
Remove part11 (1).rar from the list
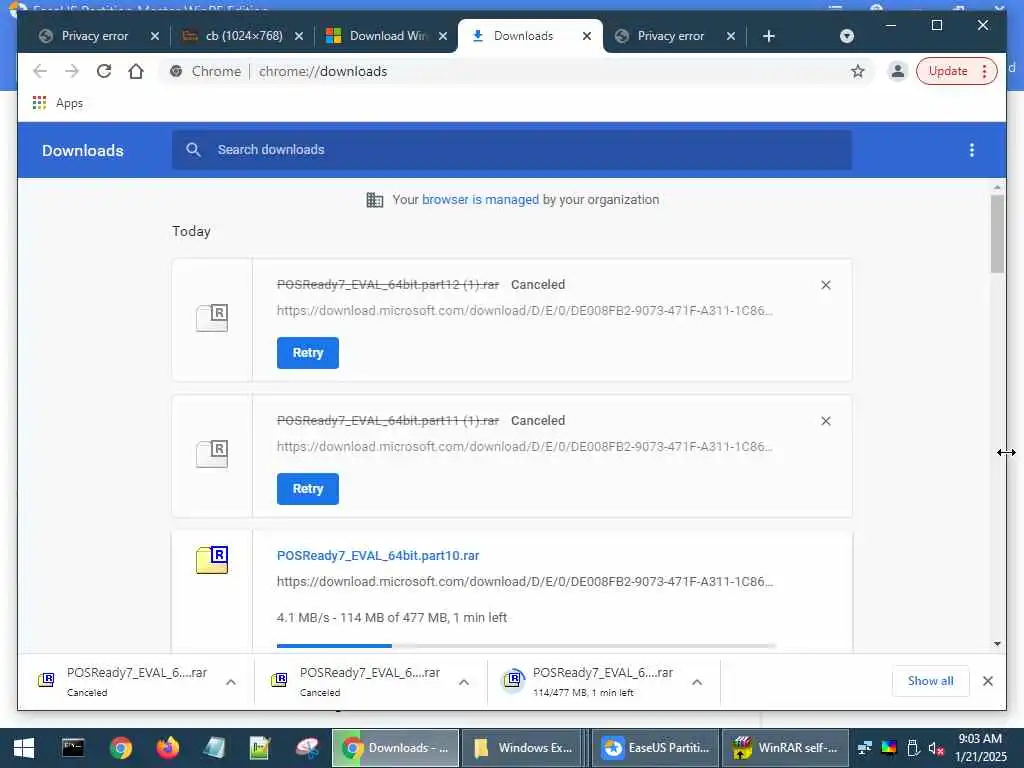click(x=826, y=421)
